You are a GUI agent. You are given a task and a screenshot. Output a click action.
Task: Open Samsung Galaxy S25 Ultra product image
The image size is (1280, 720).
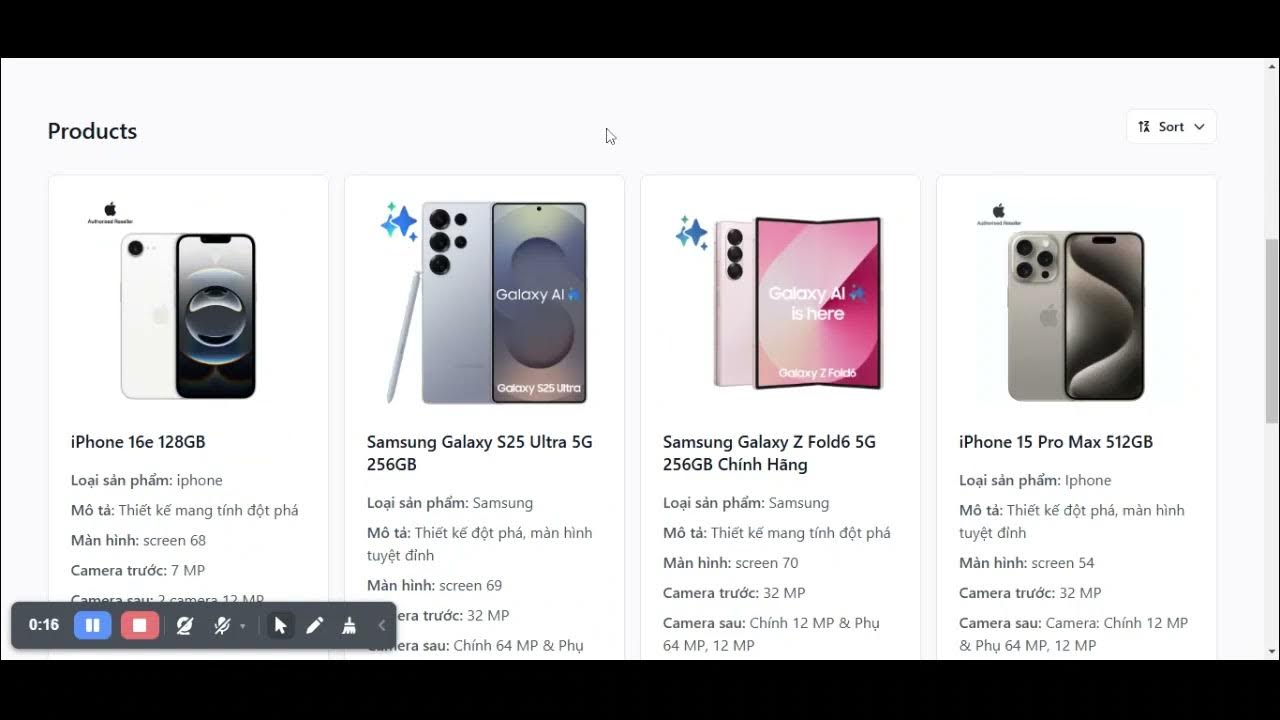pyautogui.click(x=484, y=301)
